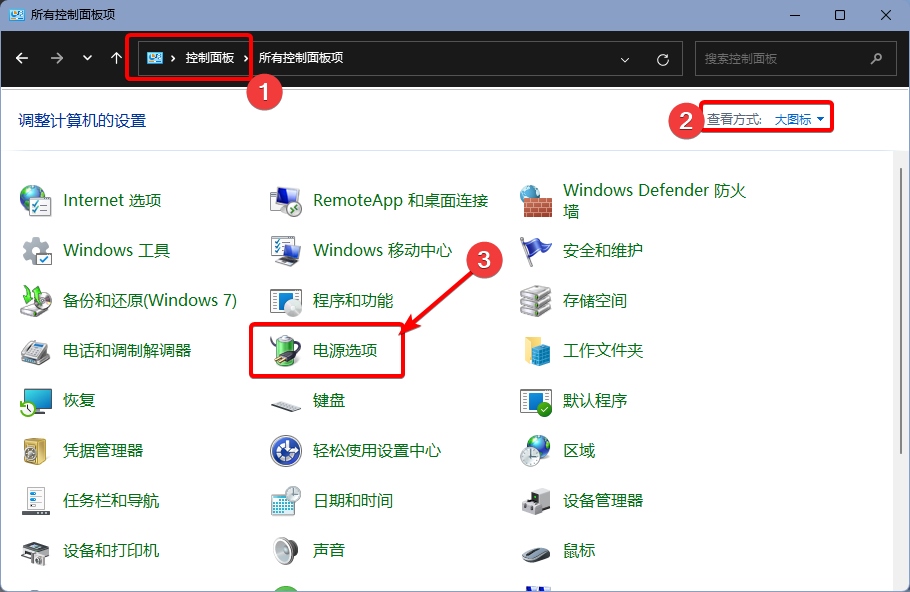Go back with the back arrow
The height and width of the screenshot is (592, 910).
22,58
